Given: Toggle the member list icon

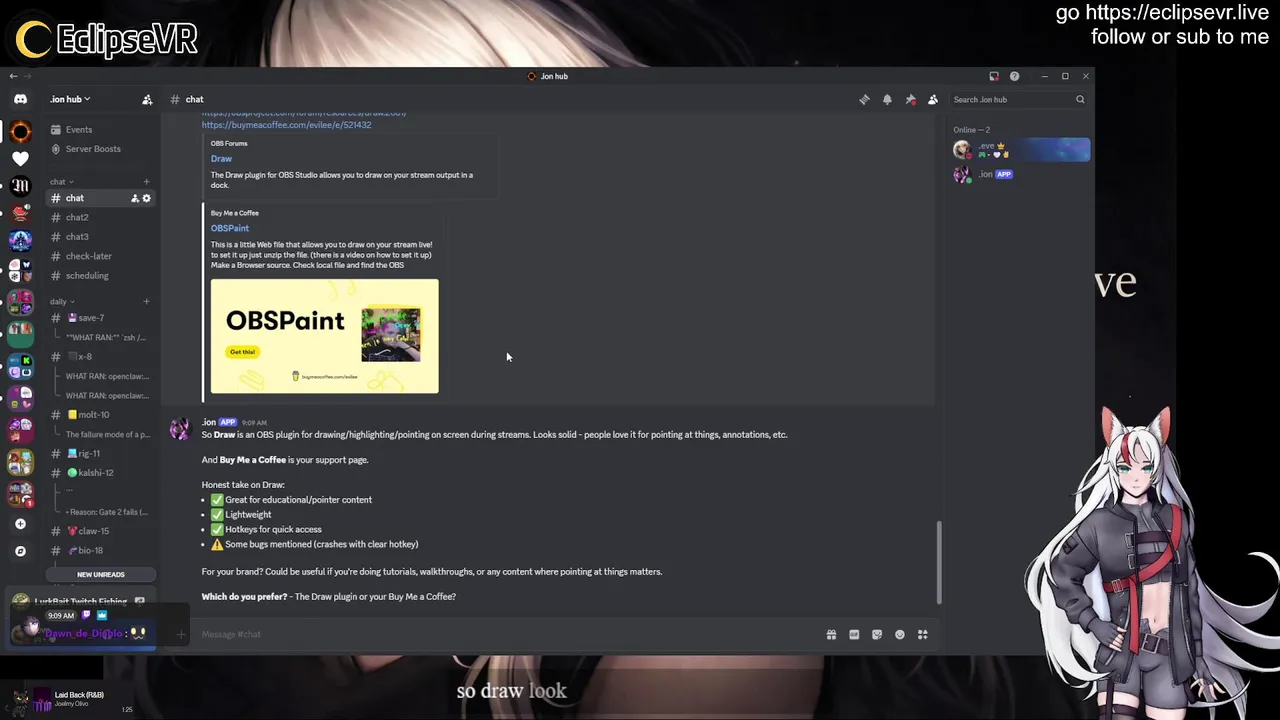Looking at the screenshot, I should 933,99.
